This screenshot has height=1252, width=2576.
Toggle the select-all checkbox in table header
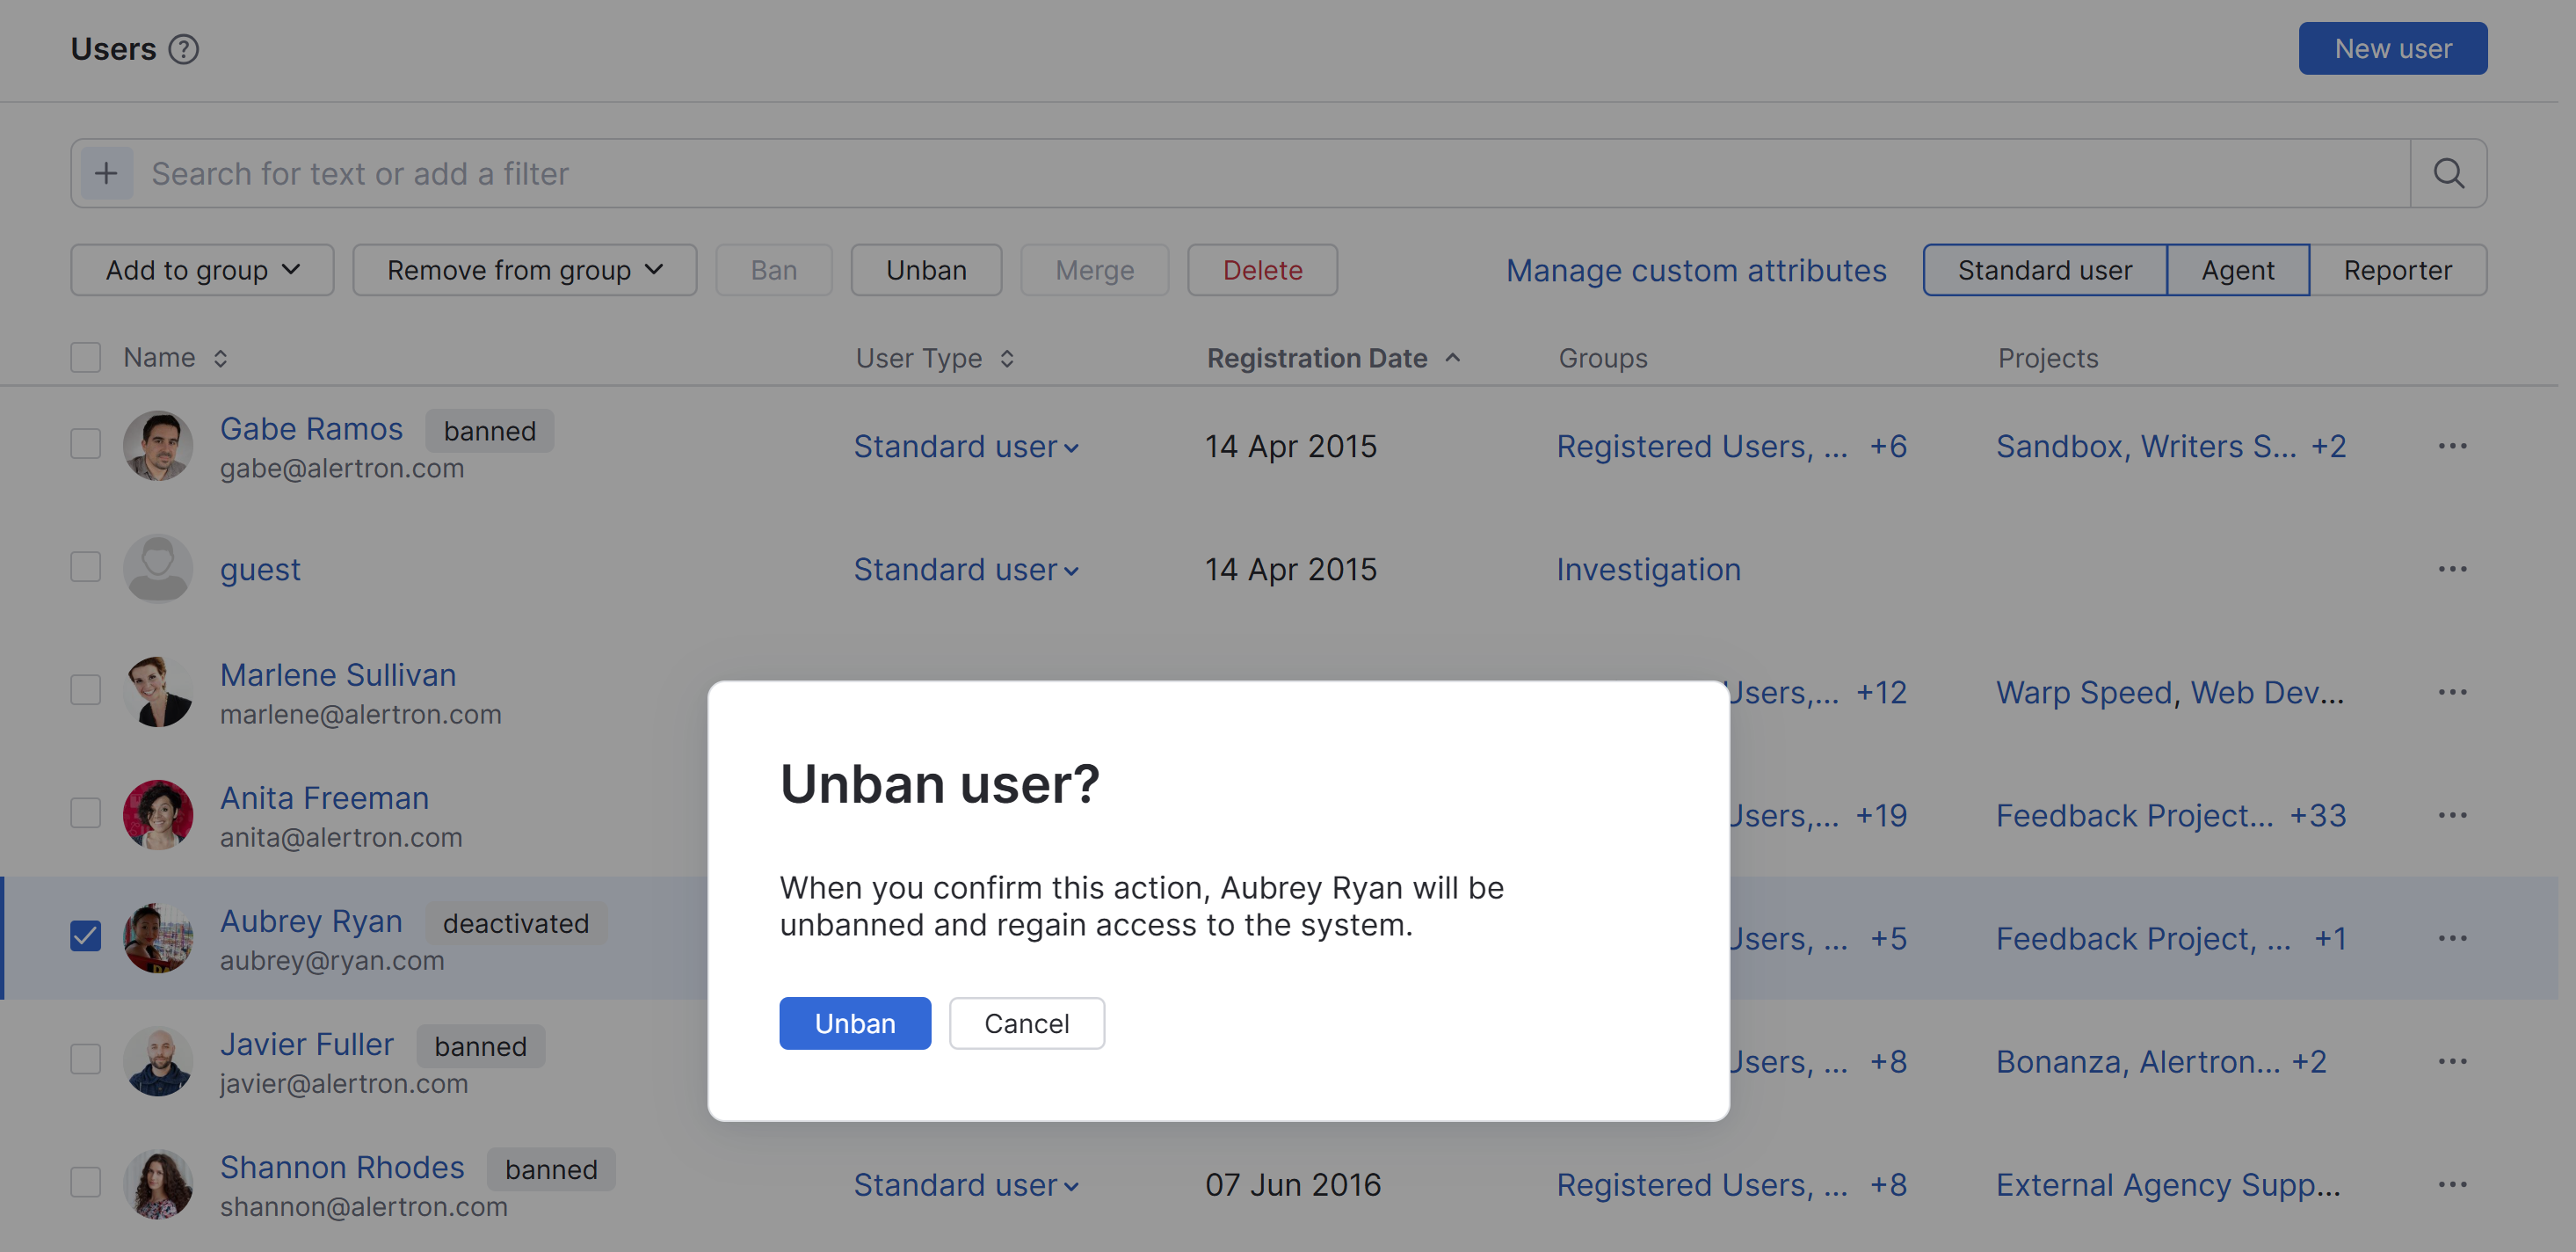coord(86,357)
